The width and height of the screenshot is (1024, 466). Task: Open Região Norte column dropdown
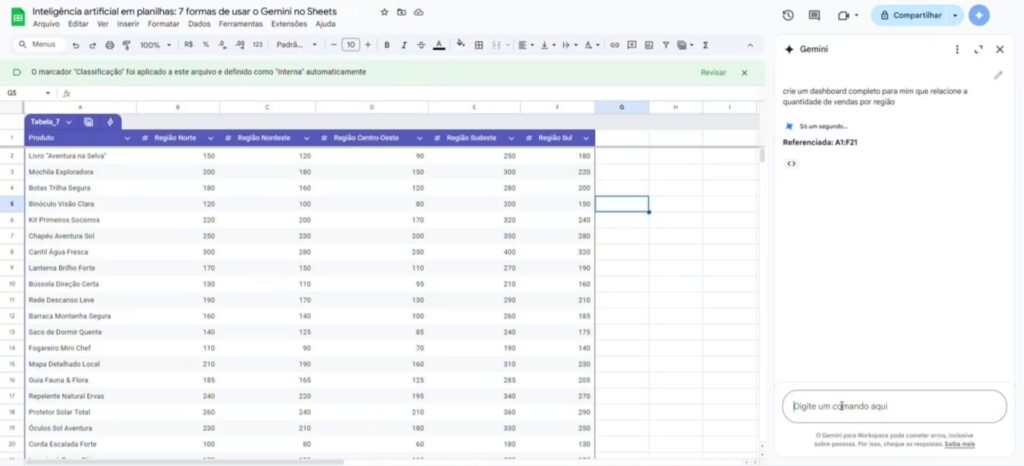[210, 138]
